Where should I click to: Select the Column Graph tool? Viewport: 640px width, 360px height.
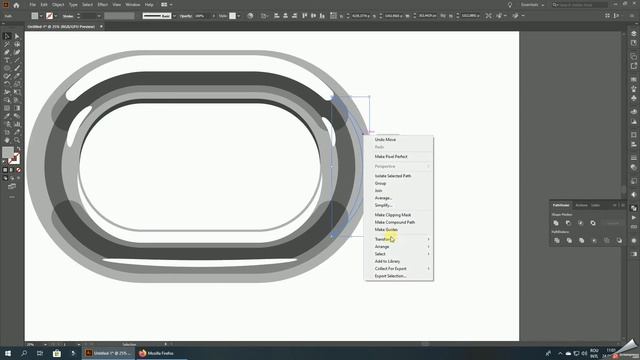[17, 124]
